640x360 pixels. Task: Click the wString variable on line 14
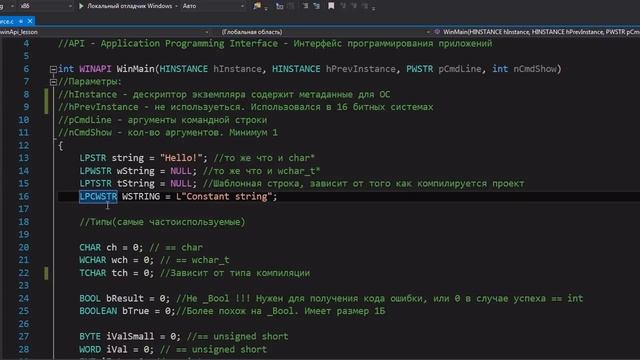tap(136, 171)
